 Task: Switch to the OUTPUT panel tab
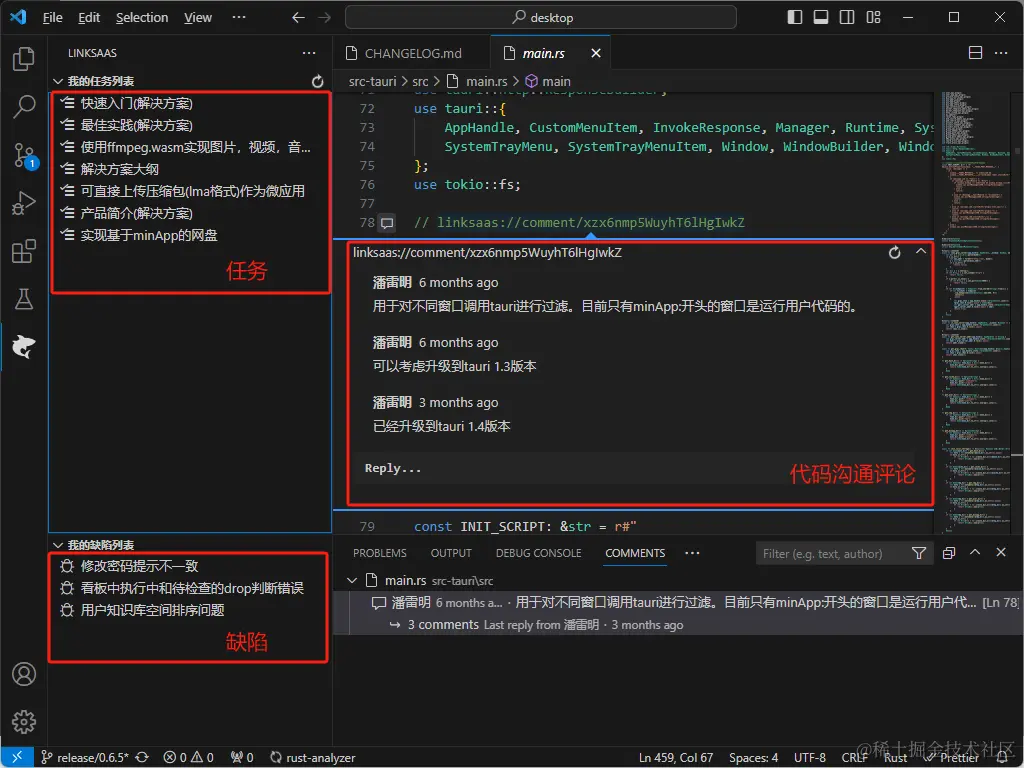[451, 553]
